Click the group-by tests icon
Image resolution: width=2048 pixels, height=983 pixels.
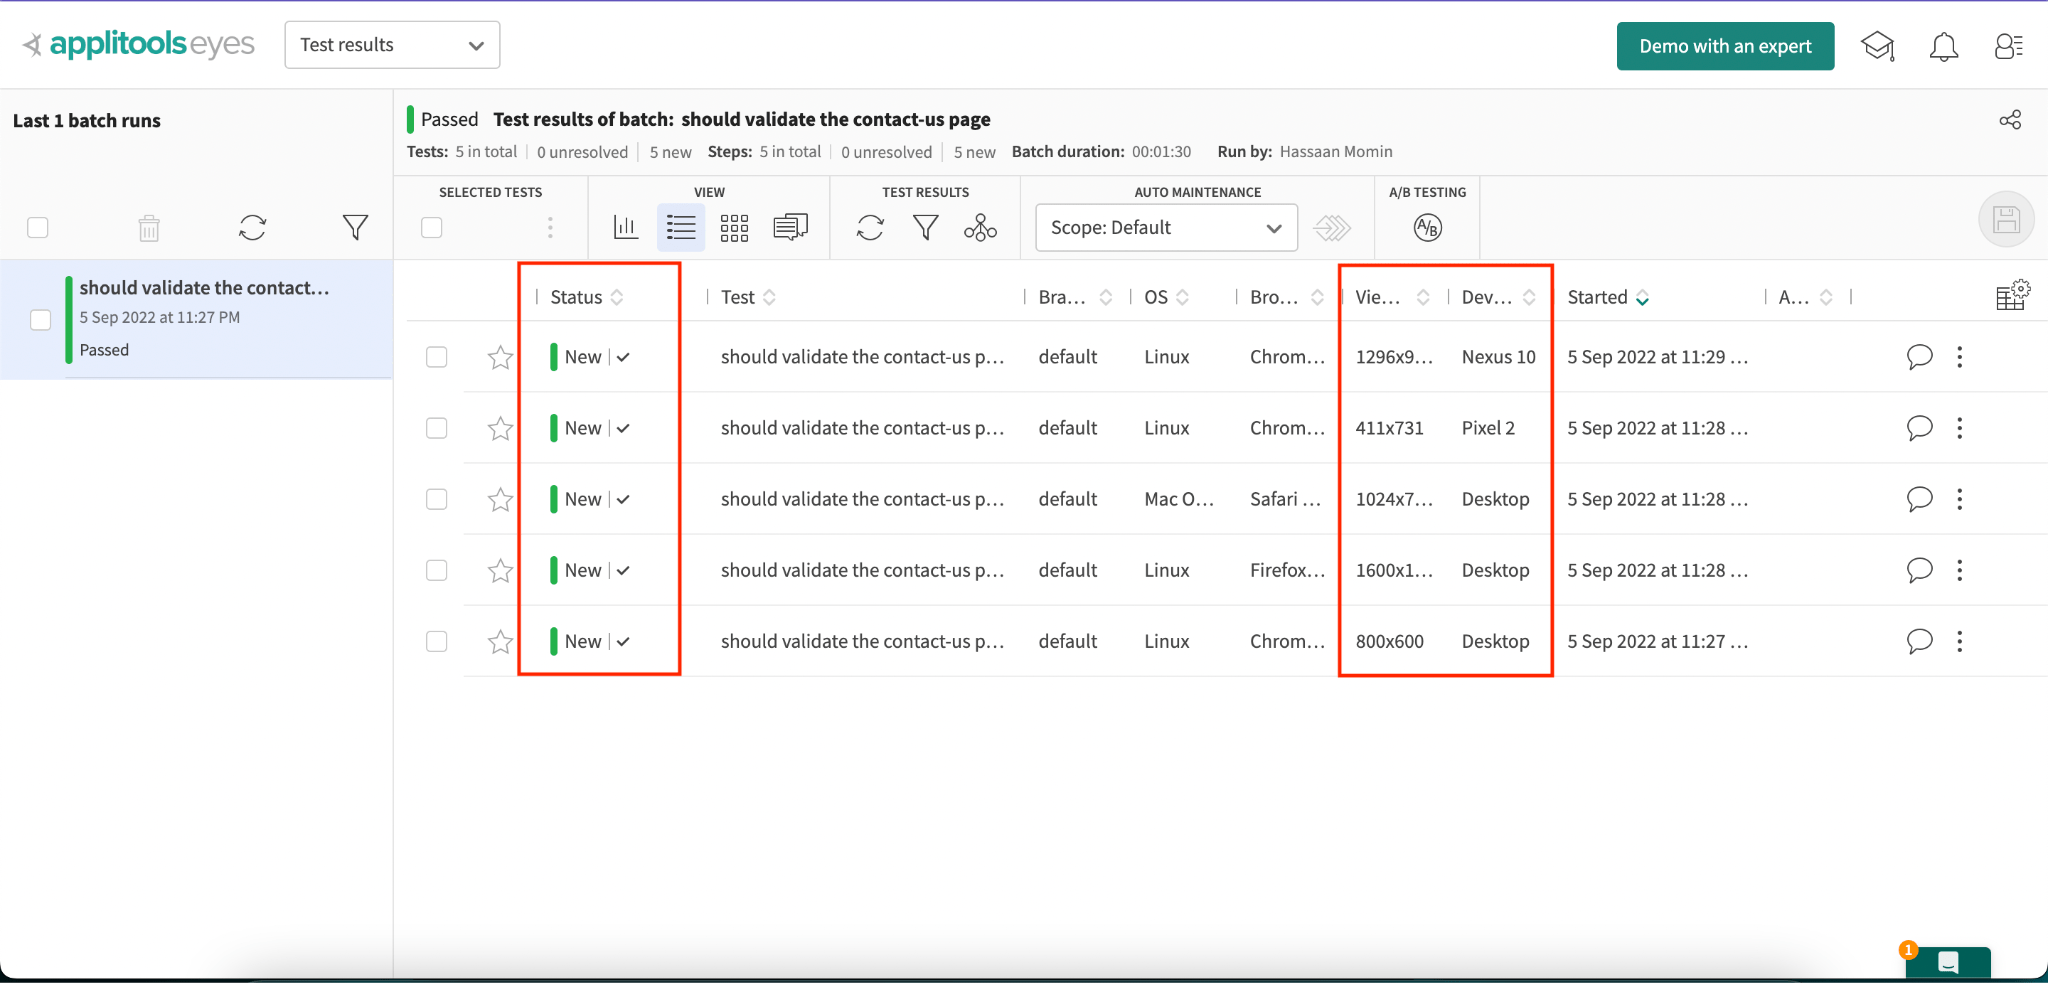980,228
